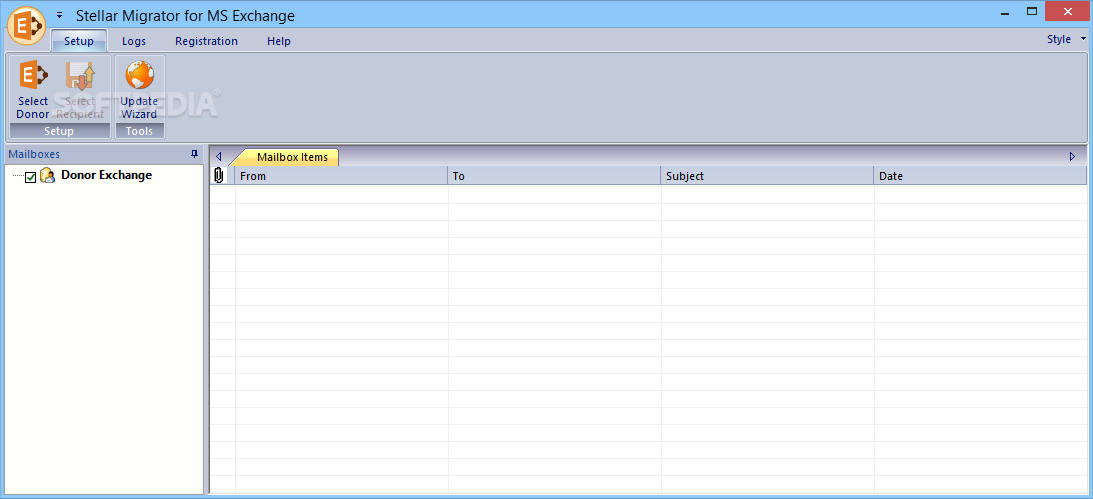Sort by the Subject column header

[767, 176]
